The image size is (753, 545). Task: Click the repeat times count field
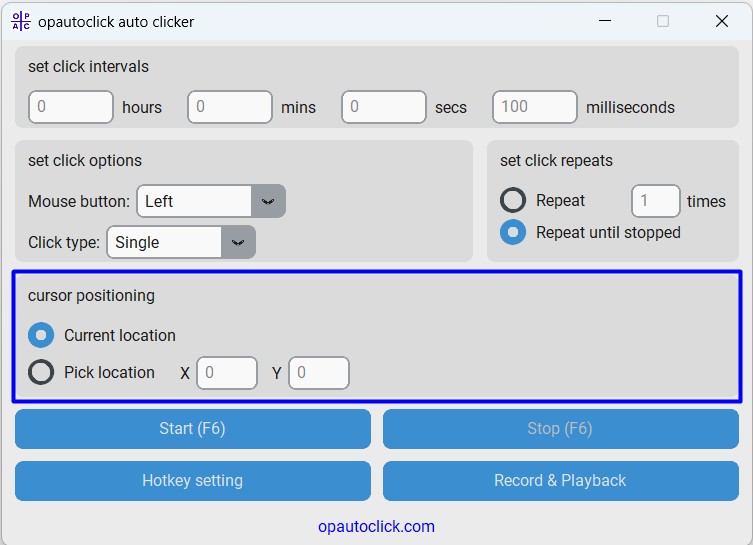656,201
